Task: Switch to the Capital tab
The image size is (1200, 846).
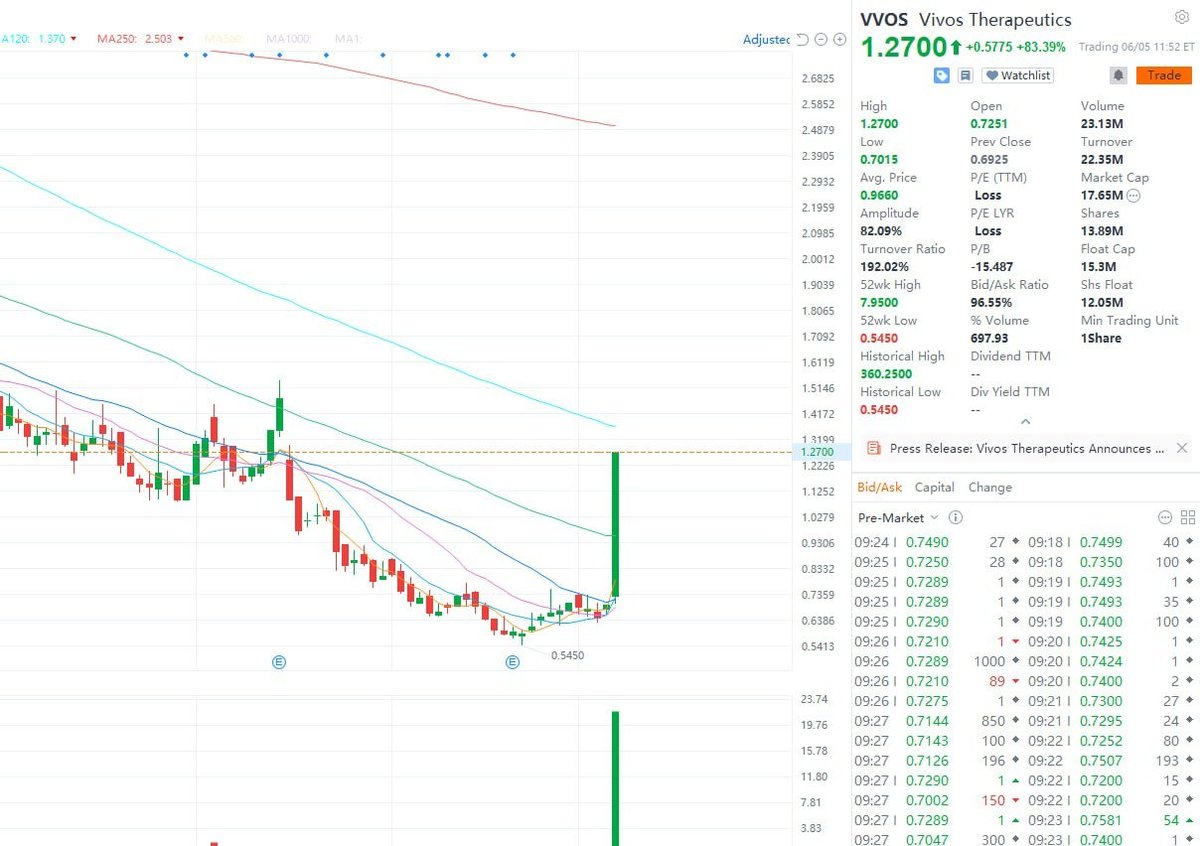Action: (x=934, y=487)
